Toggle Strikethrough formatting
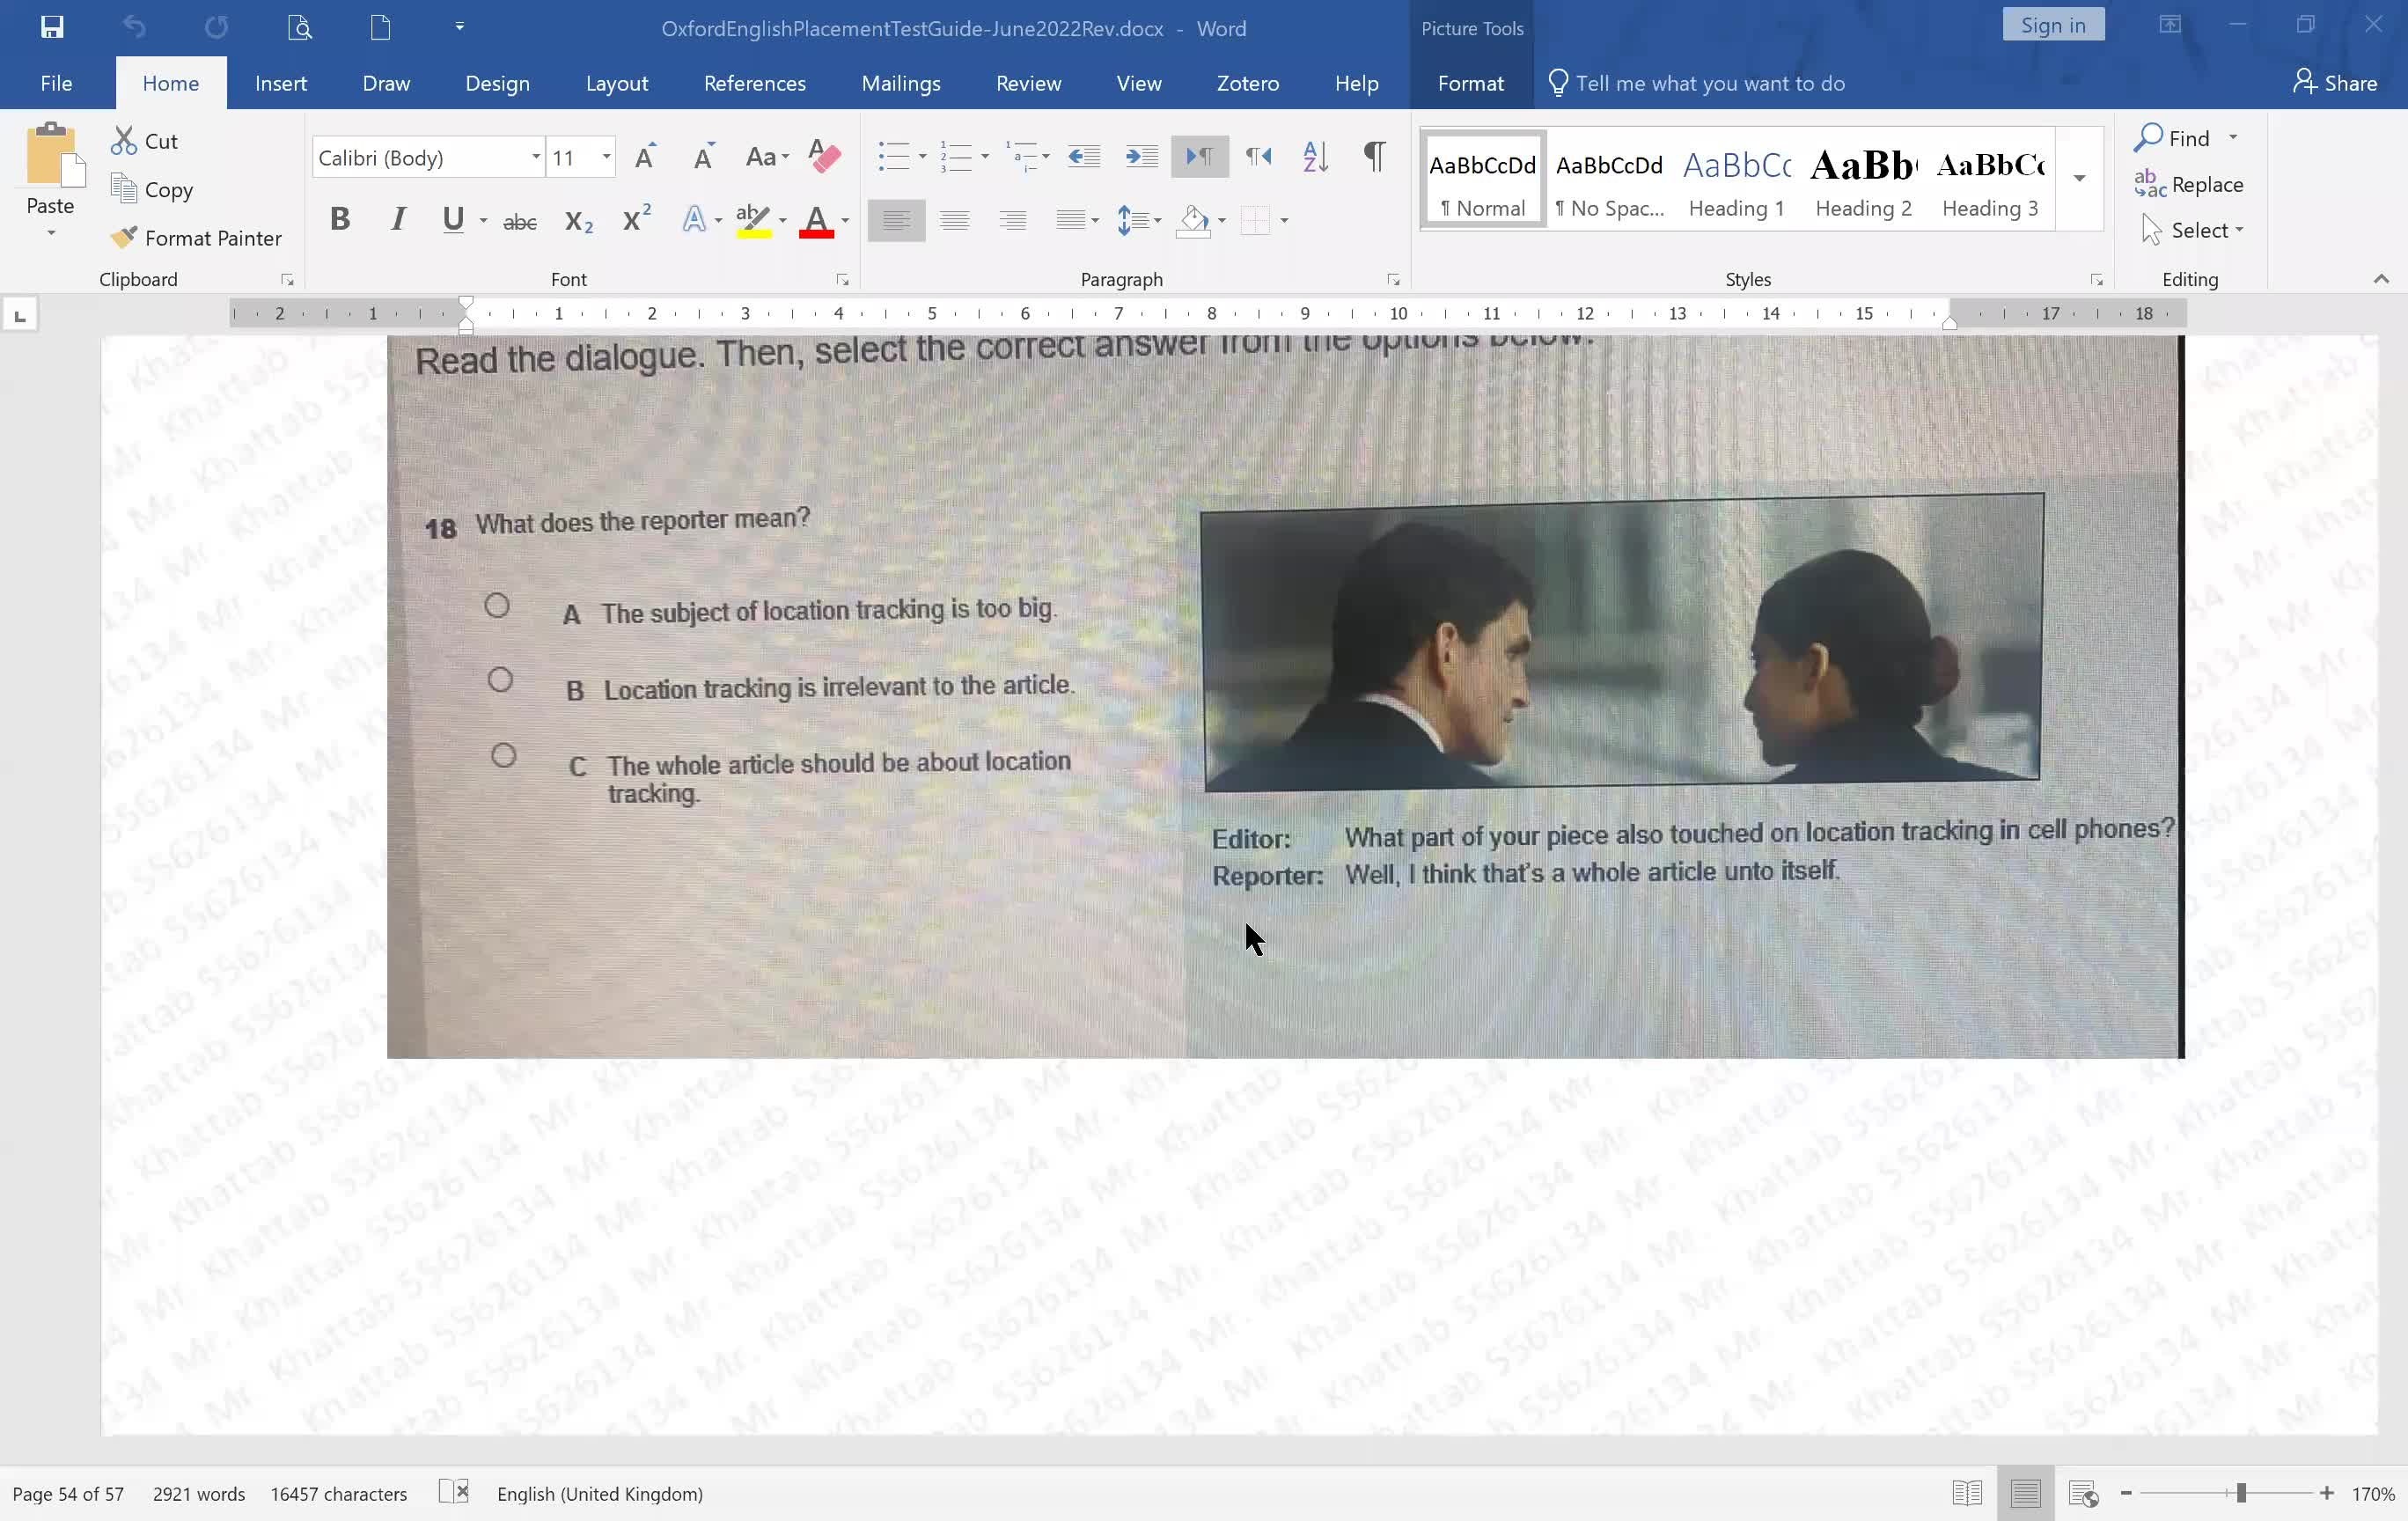The width and height of the screenshot is (2408, 1521). [x=520, y=221]
